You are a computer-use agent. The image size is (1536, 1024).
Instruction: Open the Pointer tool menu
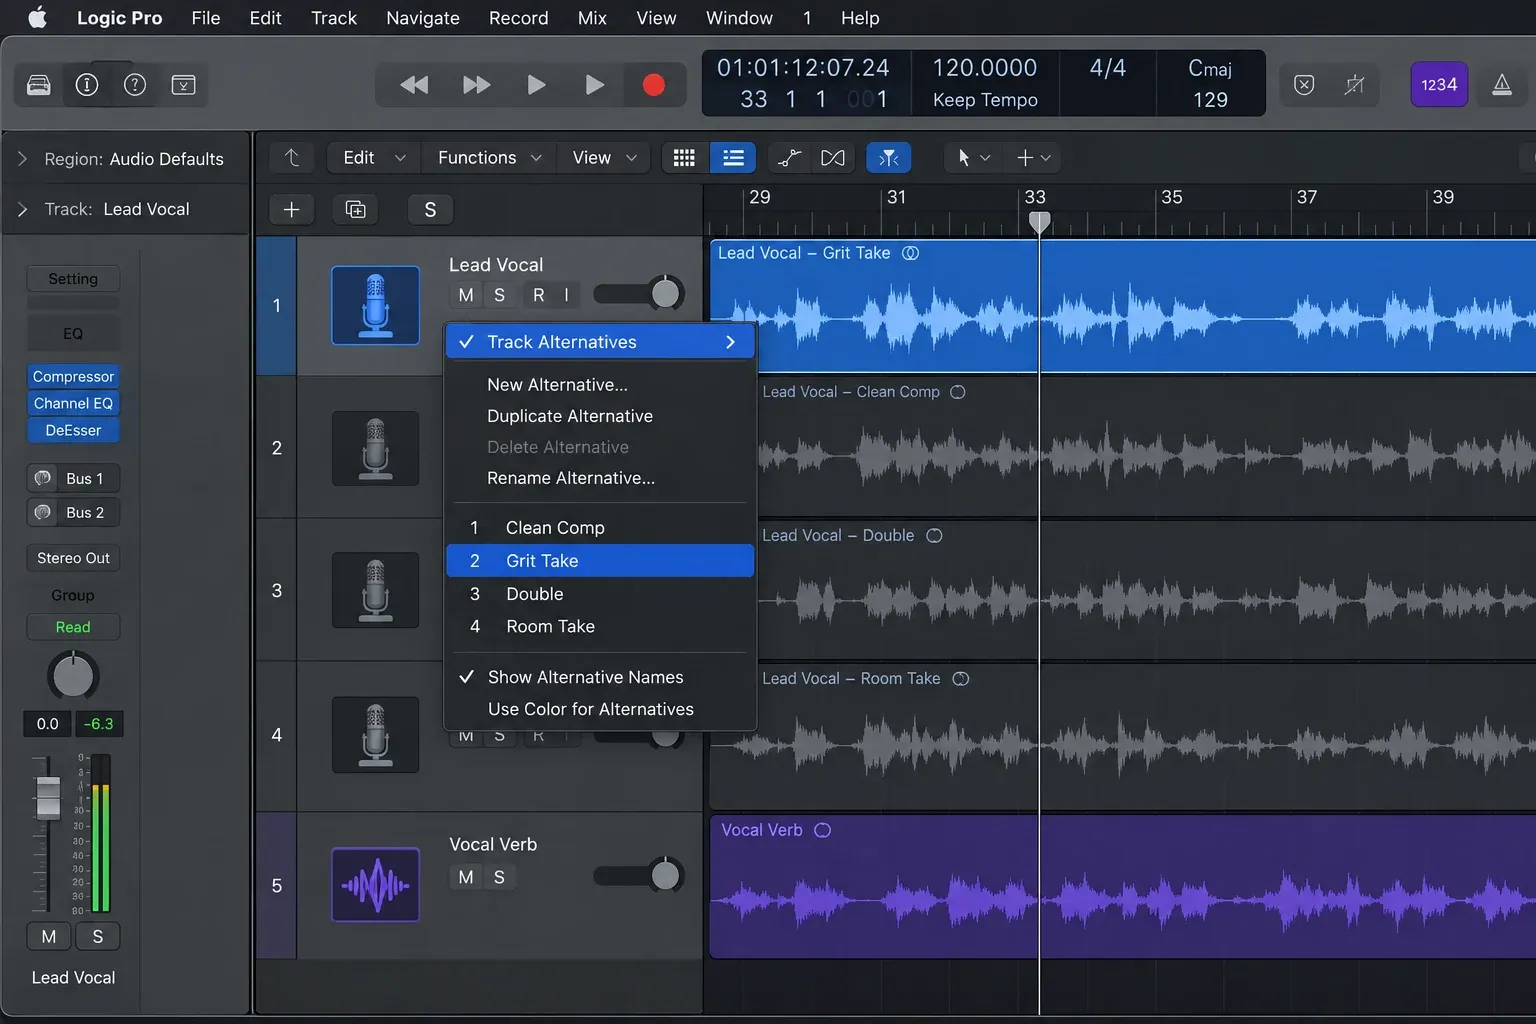(972, 158)
